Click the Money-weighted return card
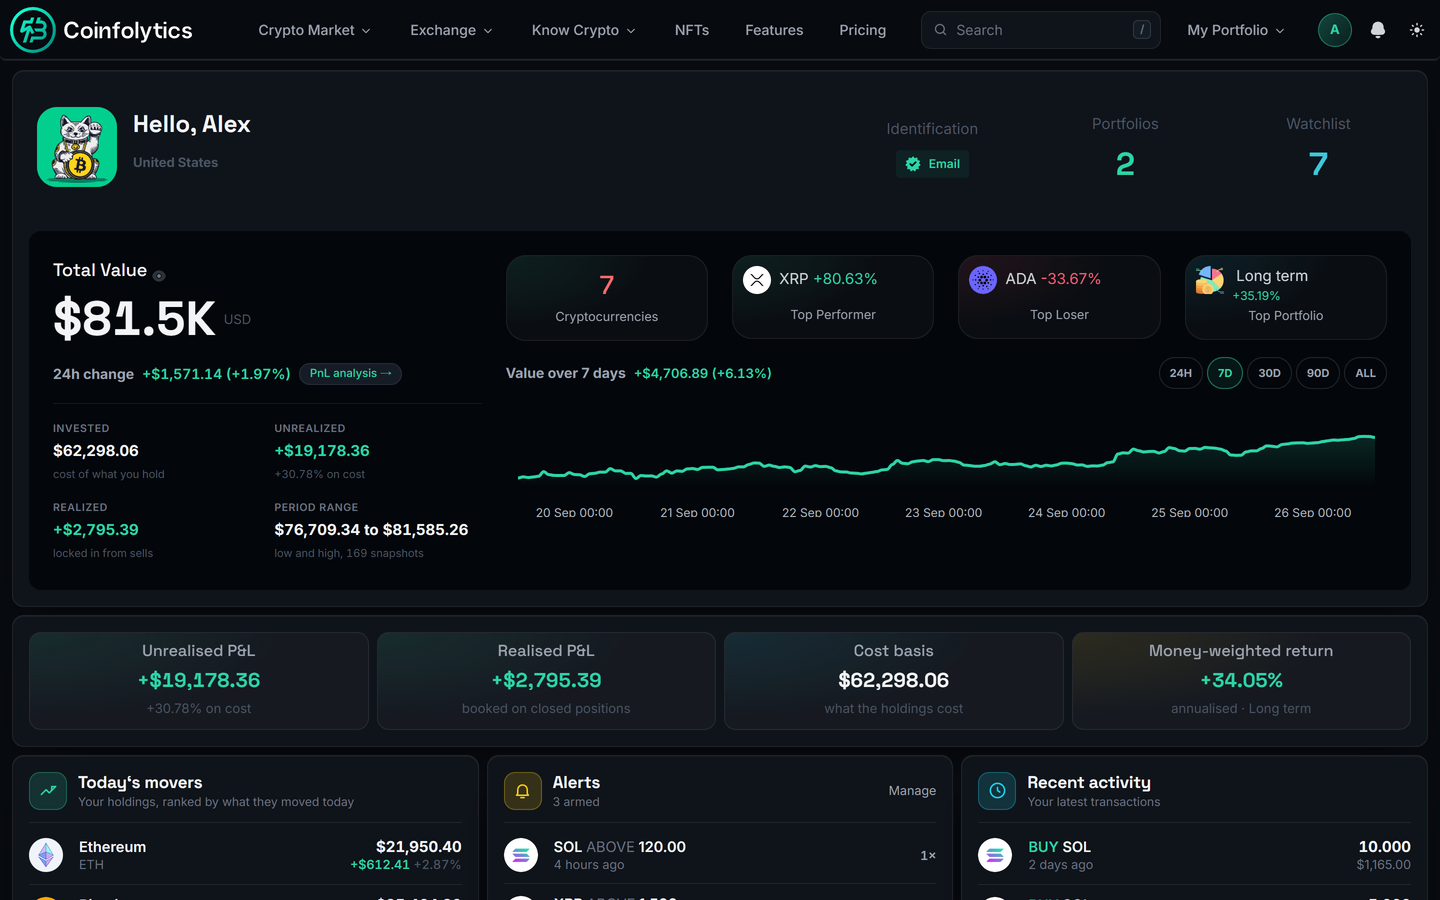Image resolution: width=1440 pixels, height=900 pixels. click(x=1241, y=680)
